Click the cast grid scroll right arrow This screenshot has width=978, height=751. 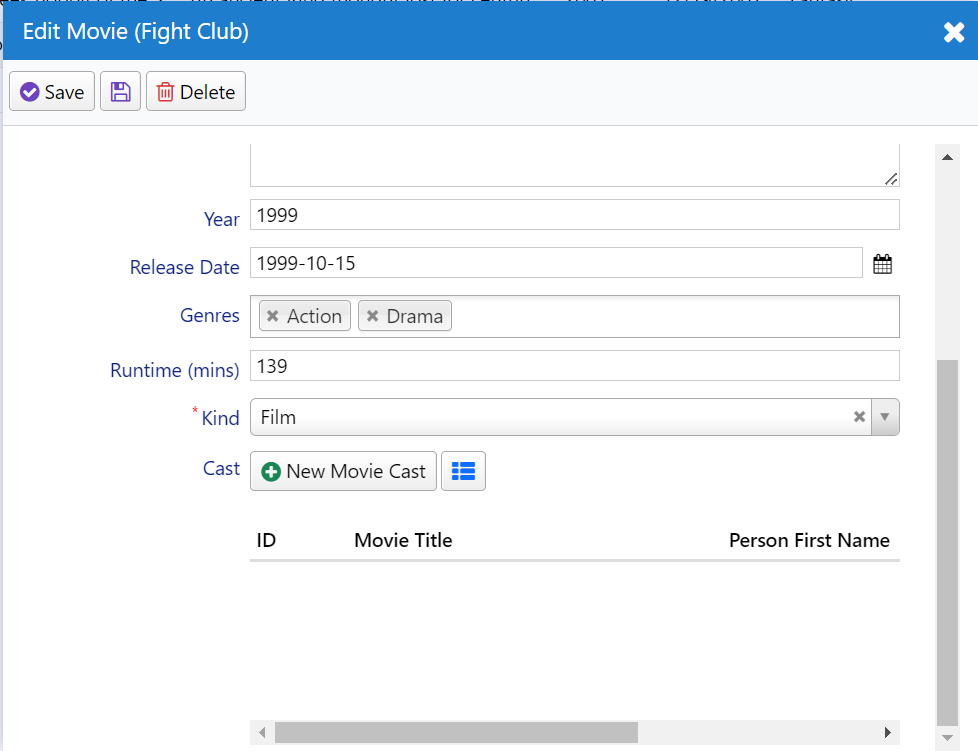coord(888,732)
